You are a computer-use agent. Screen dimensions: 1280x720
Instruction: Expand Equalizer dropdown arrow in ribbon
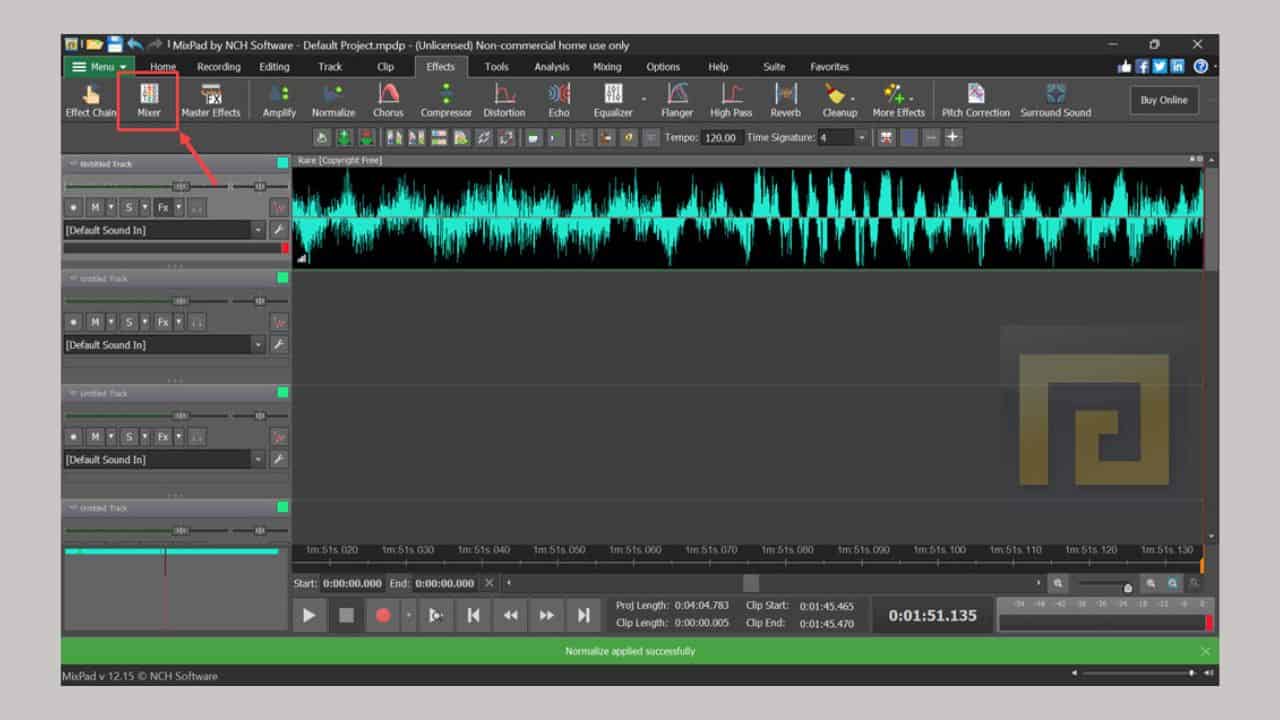coord(644,100)
